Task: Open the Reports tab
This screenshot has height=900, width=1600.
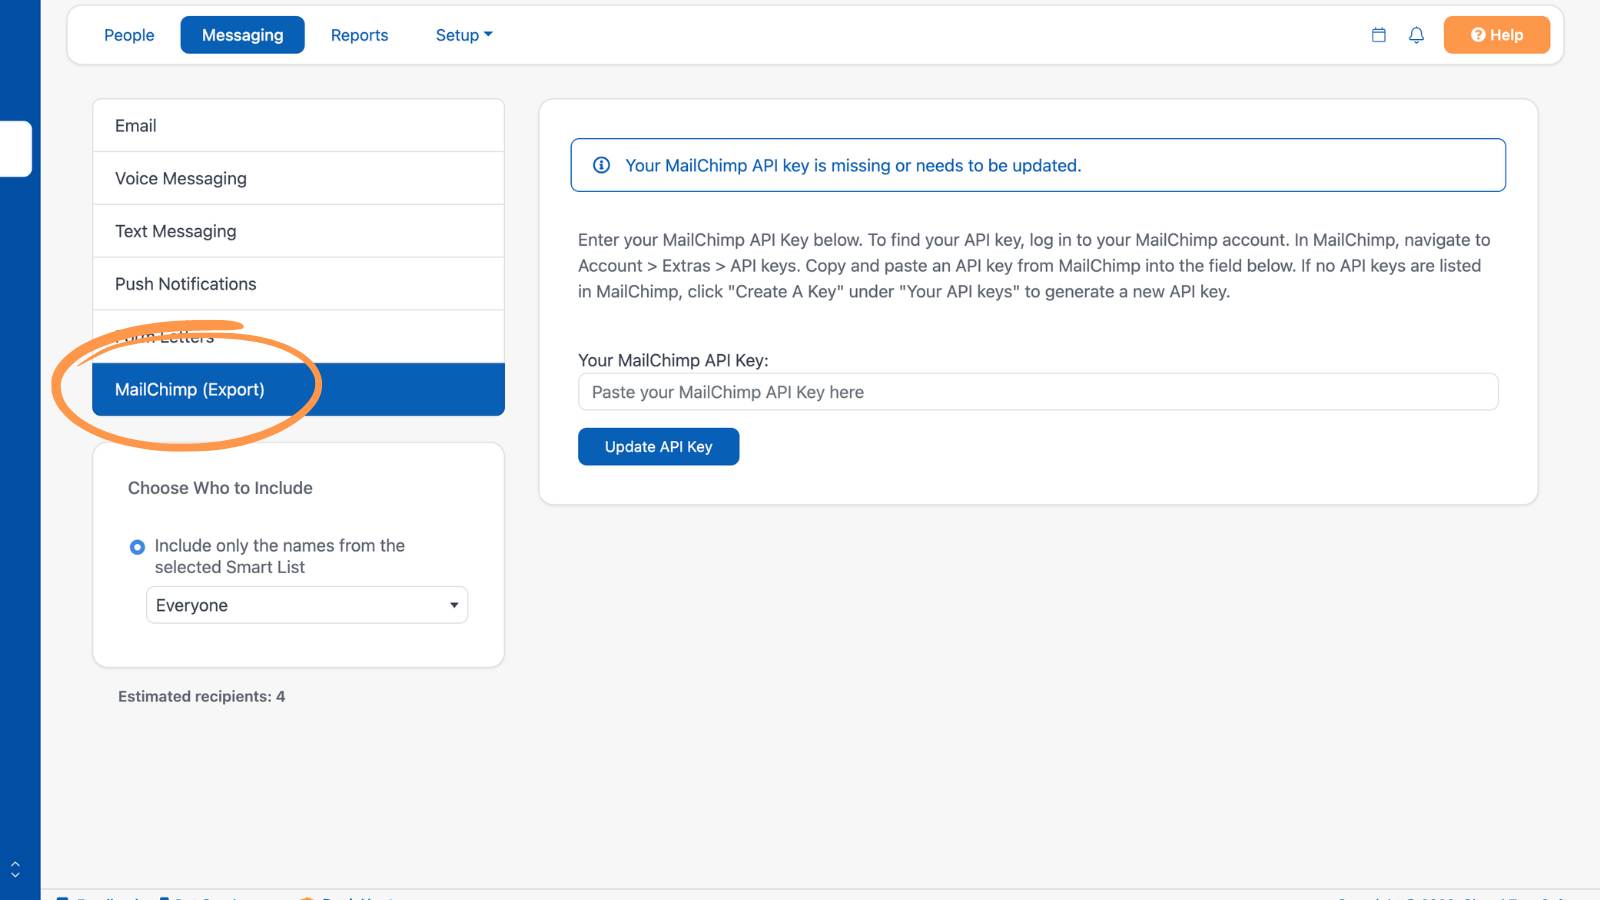Action: tap(359, 35)
